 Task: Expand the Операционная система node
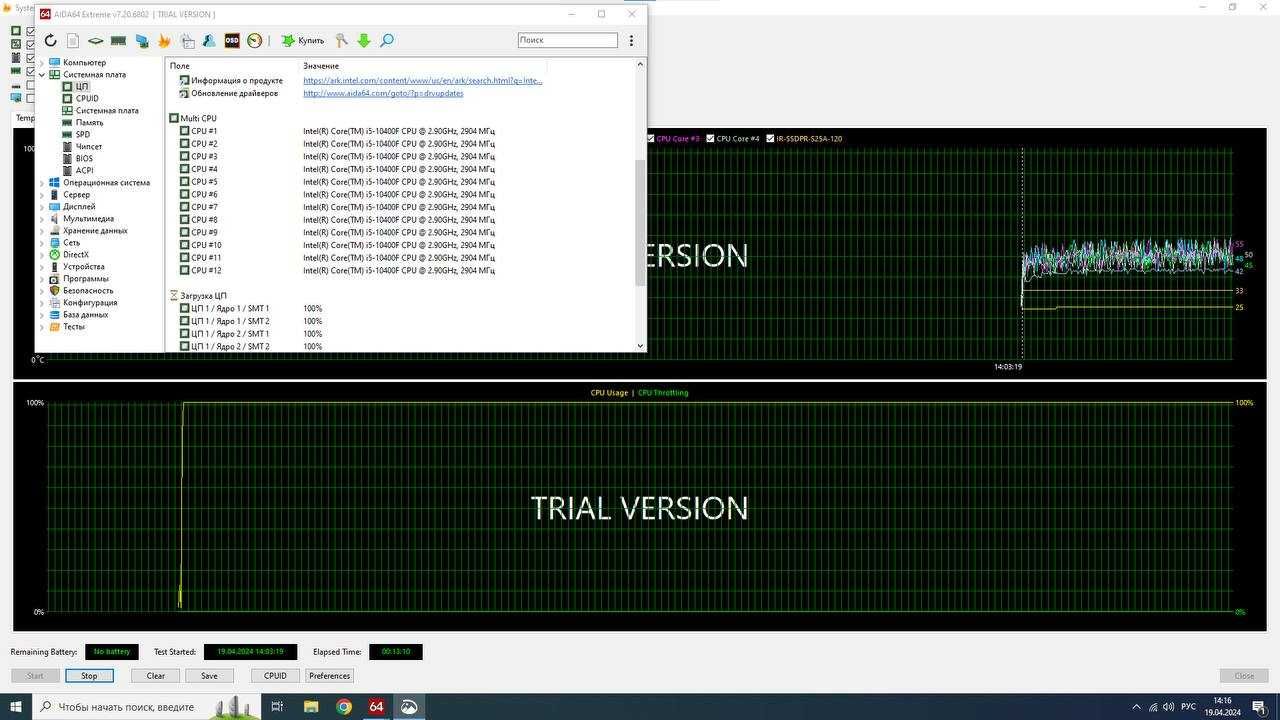coord(42,182)
